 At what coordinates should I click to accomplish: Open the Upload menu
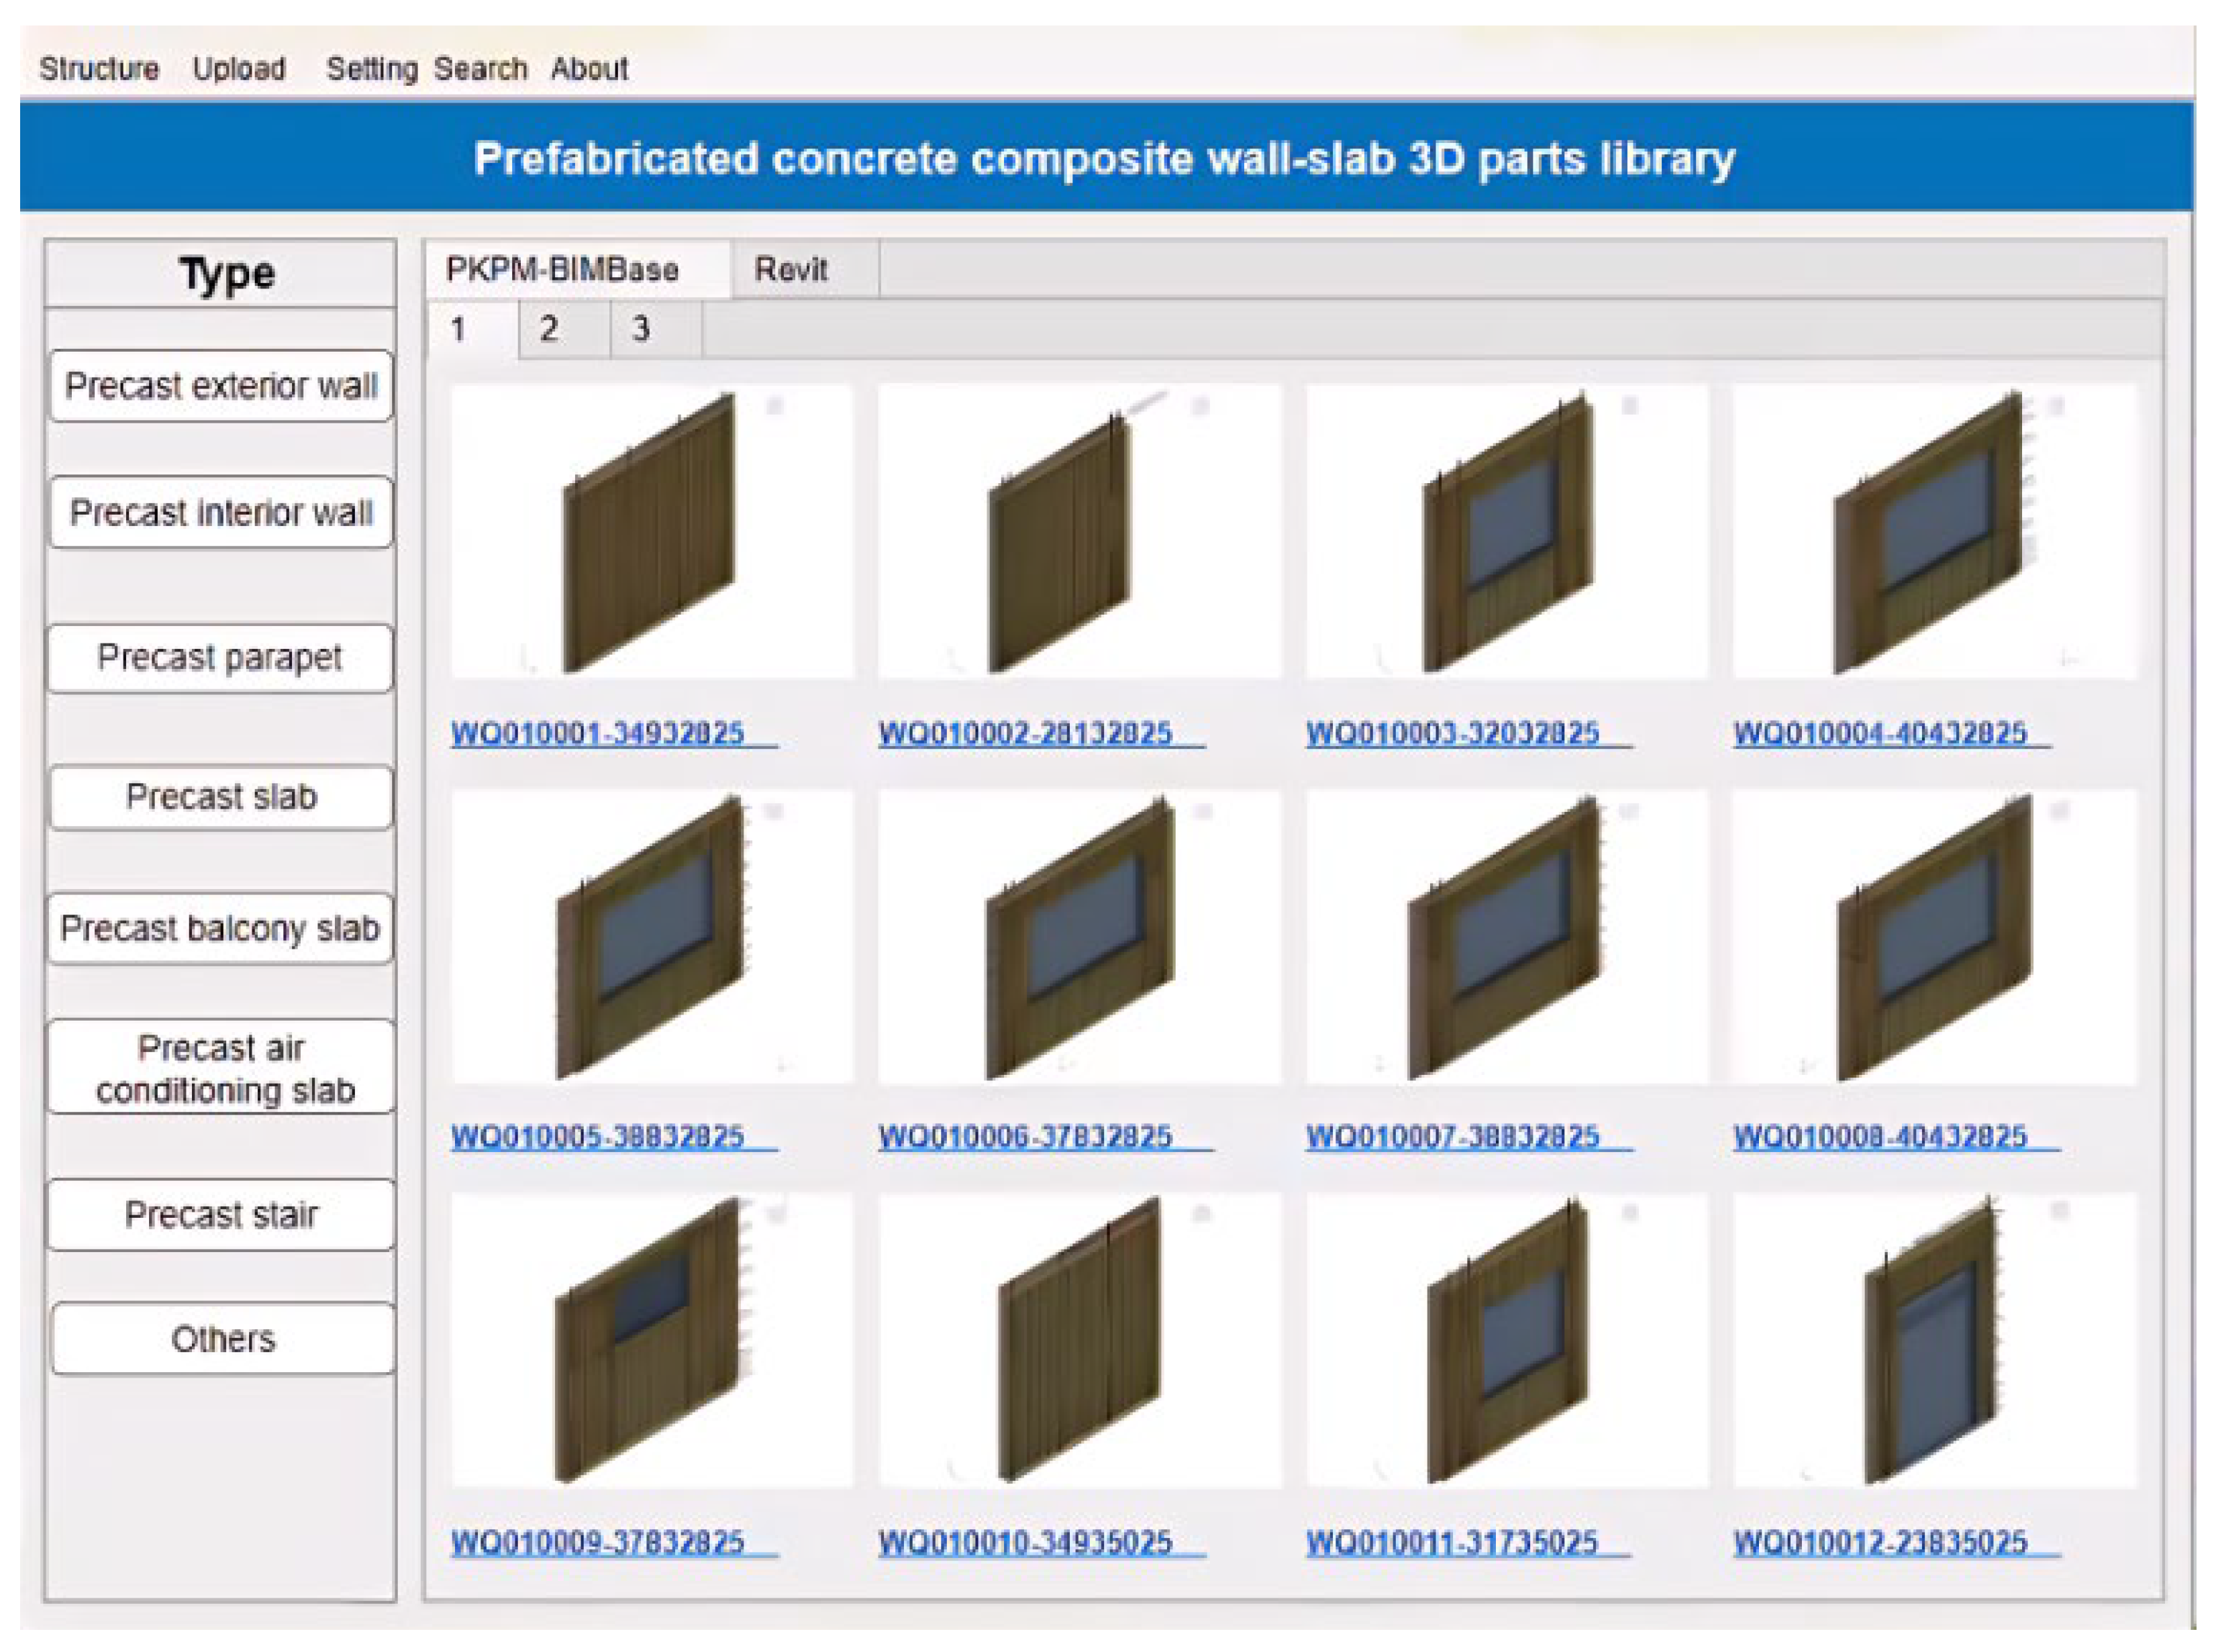pos(239,68)
